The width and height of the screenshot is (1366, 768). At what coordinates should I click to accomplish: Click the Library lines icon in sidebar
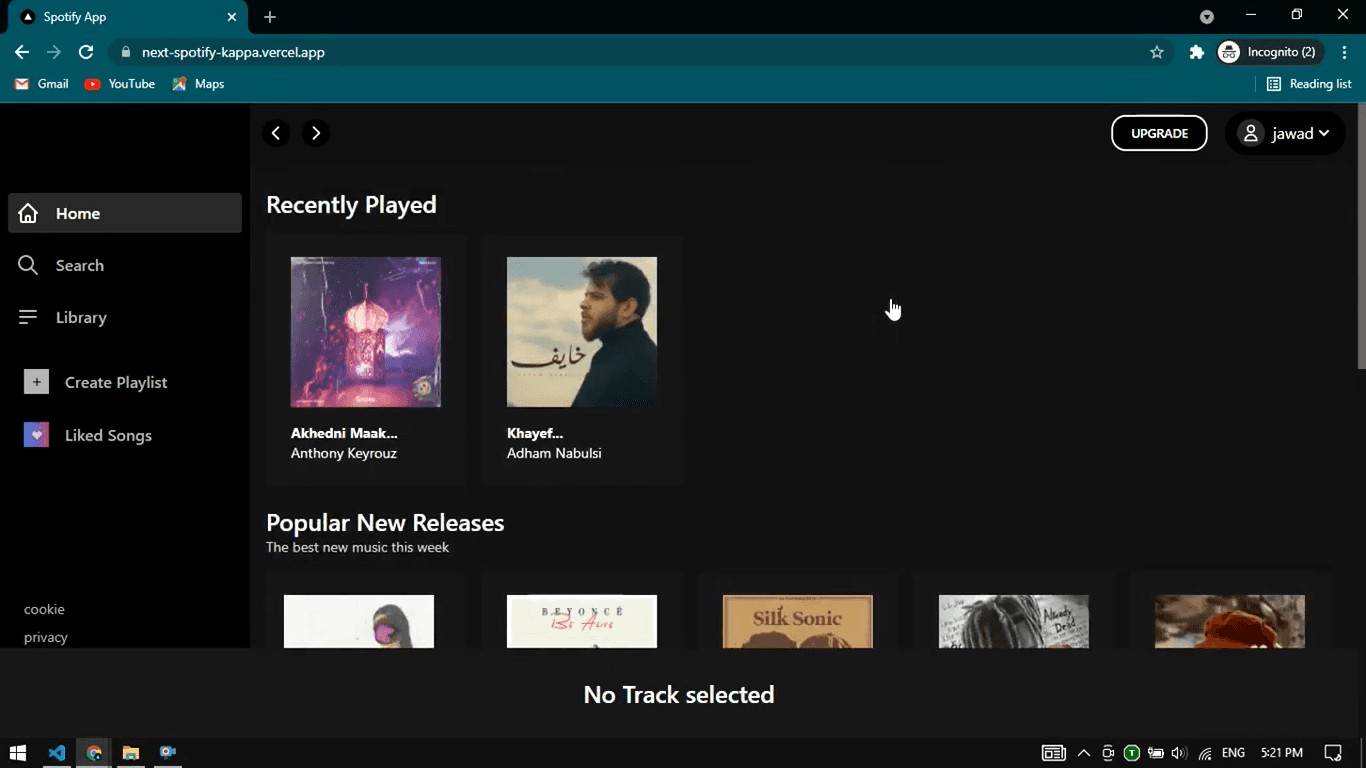tap(28, 317)
